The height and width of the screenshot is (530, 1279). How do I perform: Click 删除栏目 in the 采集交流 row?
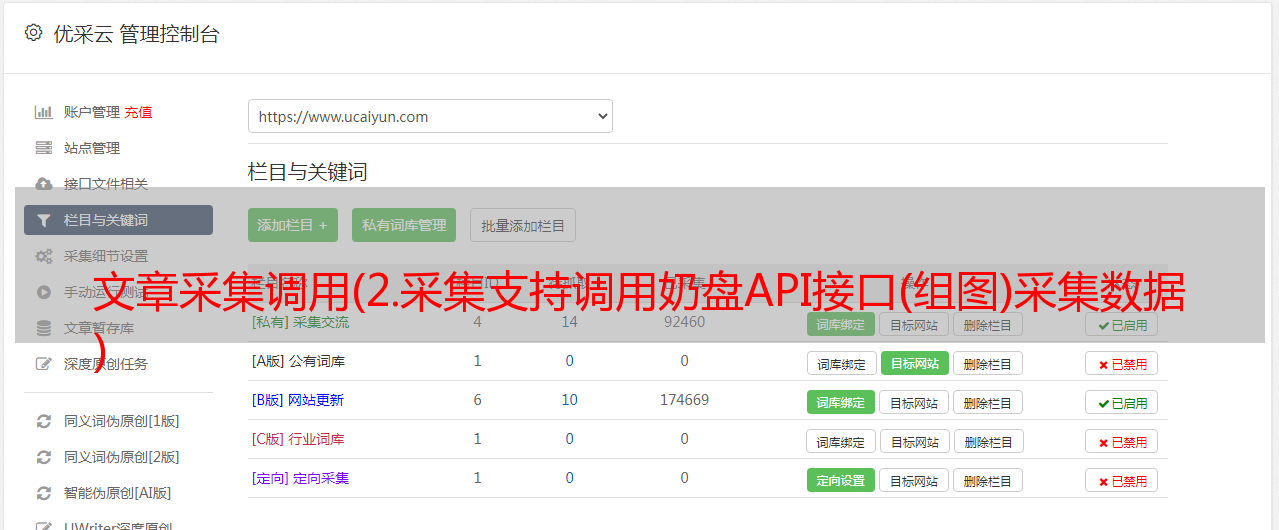tap(987, 324)
